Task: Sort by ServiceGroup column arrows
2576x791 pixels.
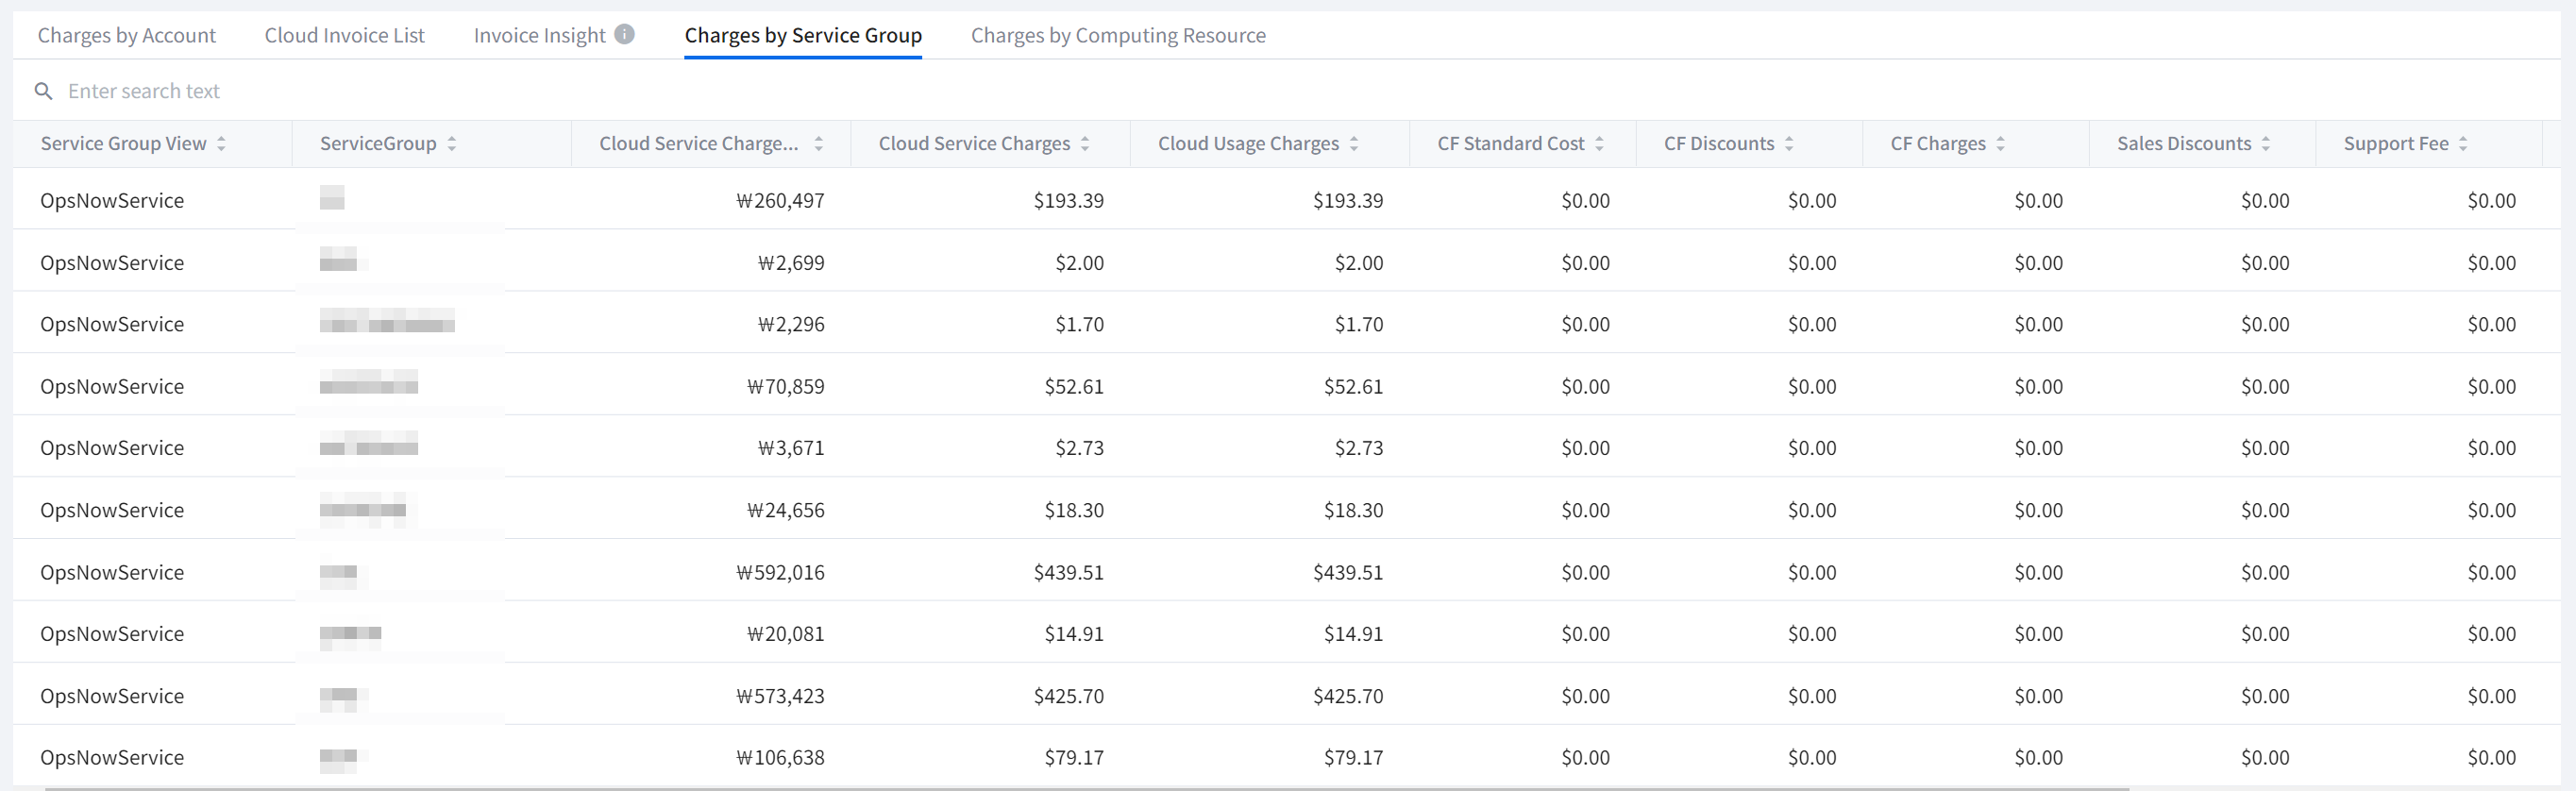Action: point(452,144)
